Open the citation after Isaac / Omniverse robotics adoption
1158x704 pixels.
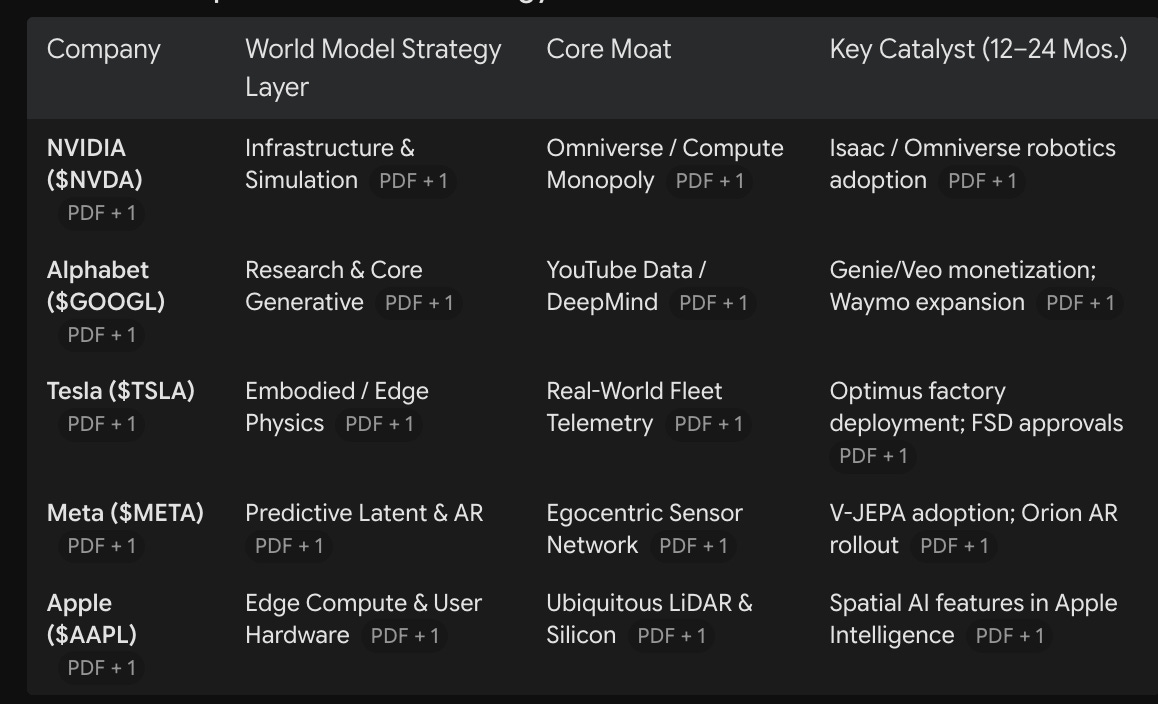[x=982, y=181]
